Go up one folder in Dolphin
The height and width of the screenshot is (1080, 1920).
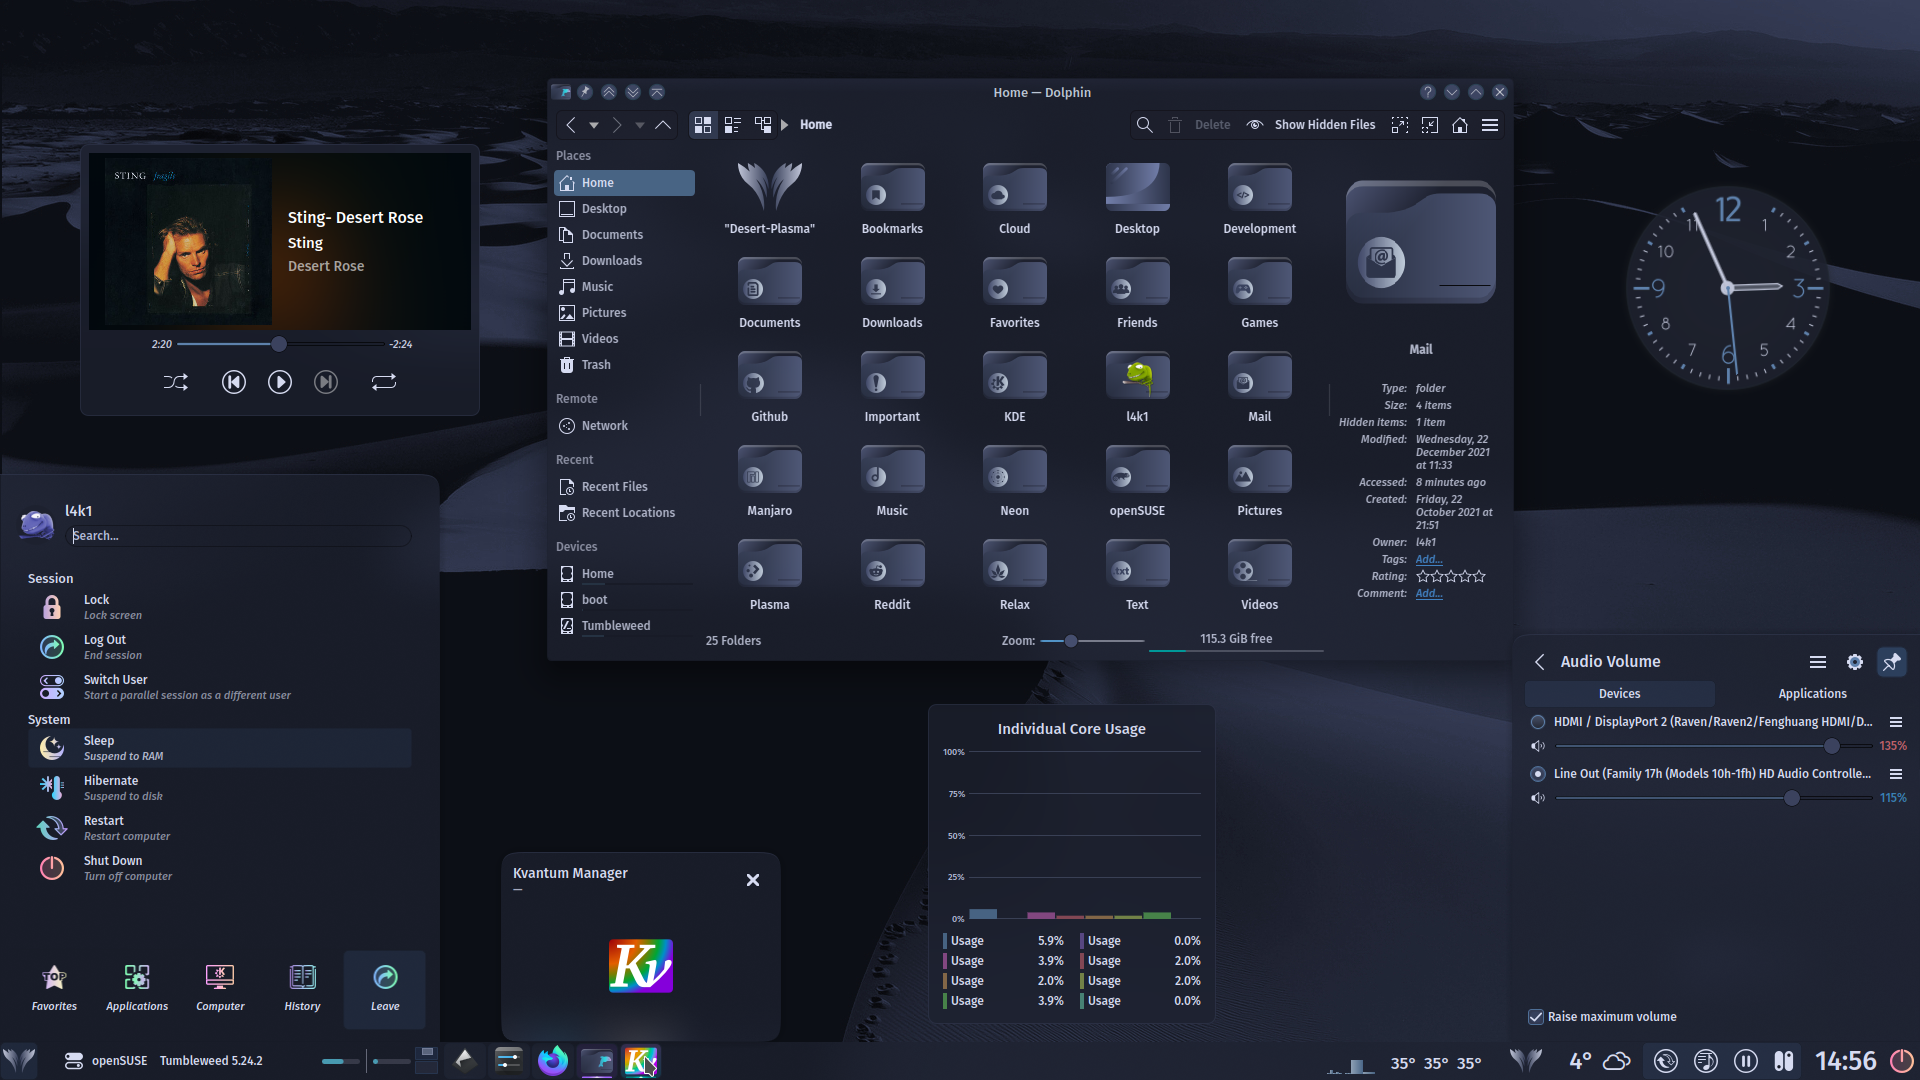pyautogui.click(x=663, y=125)
